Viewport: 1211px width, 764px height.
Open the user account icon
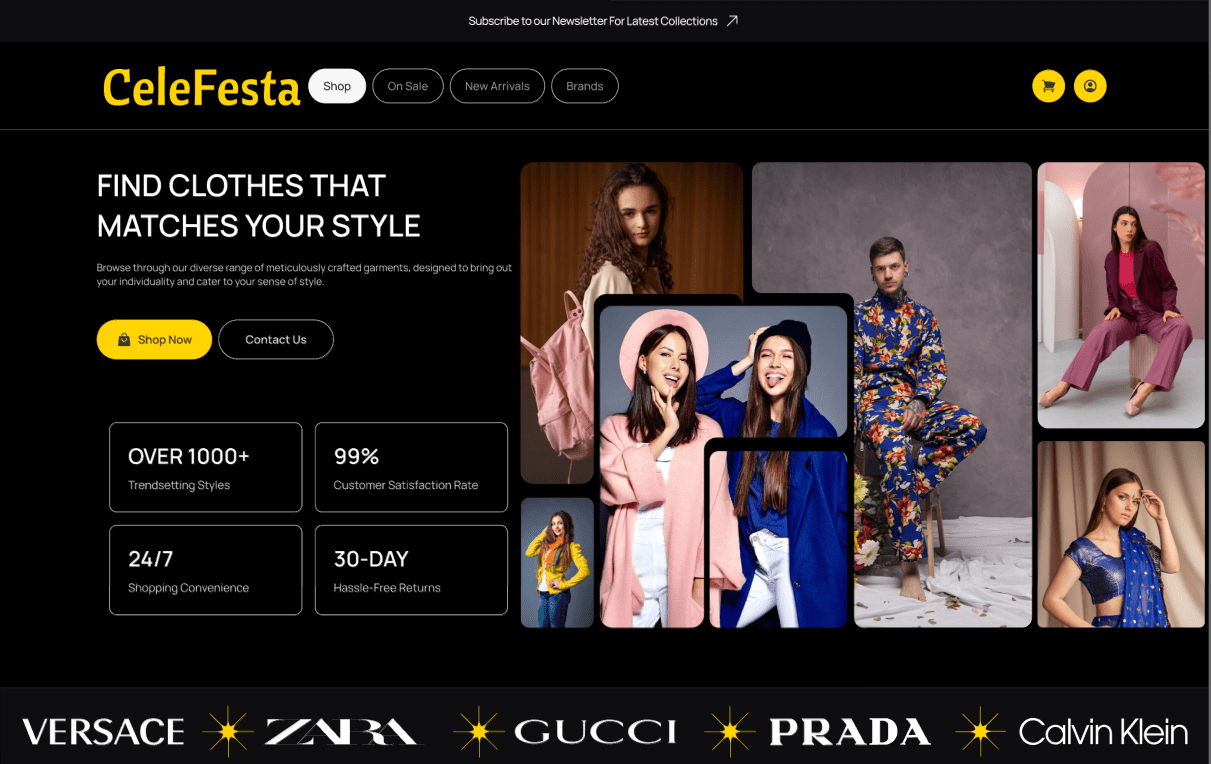pos(1090,86)
